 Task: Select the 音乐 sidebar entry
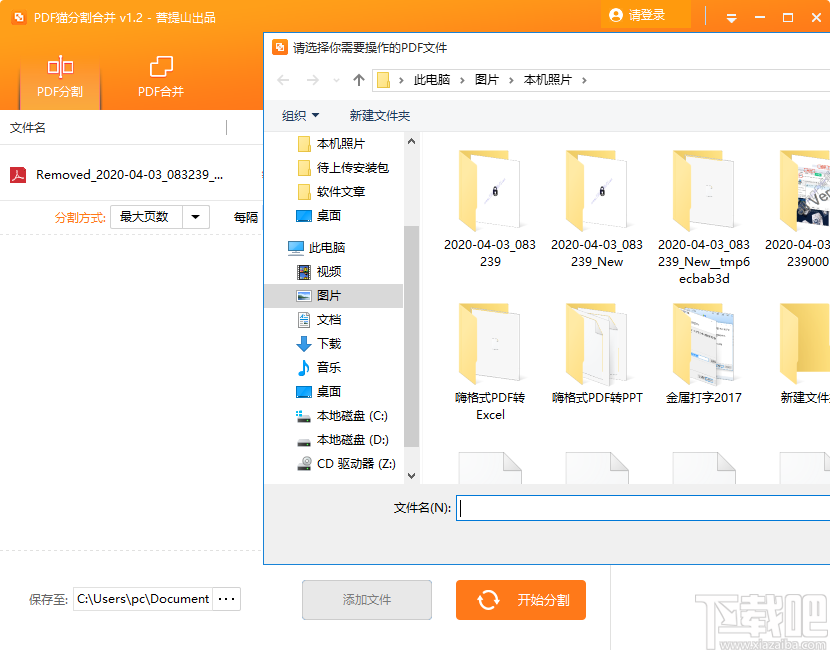[x=331, y=367]
